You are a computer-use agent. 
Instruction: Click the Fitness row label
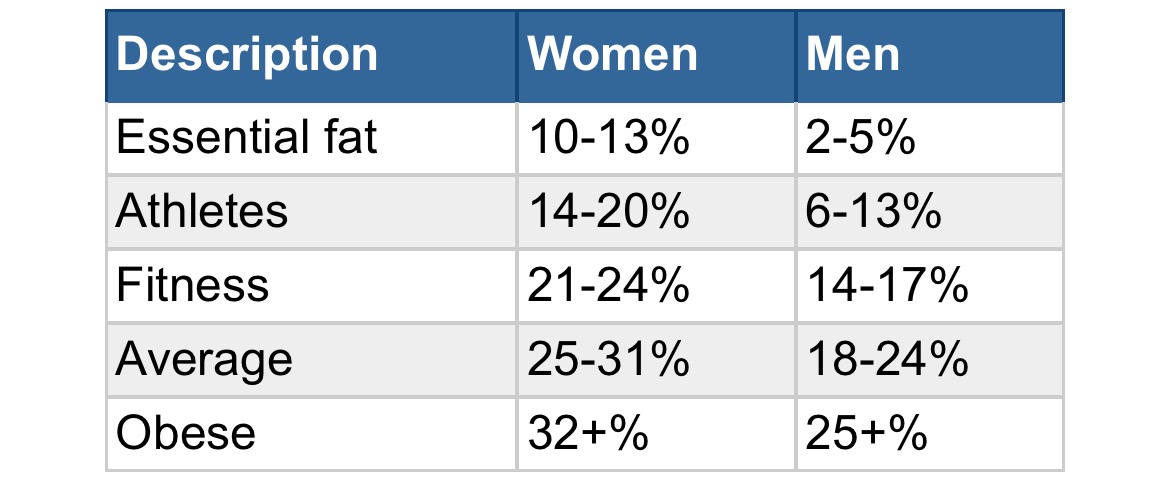click(193, 286)
